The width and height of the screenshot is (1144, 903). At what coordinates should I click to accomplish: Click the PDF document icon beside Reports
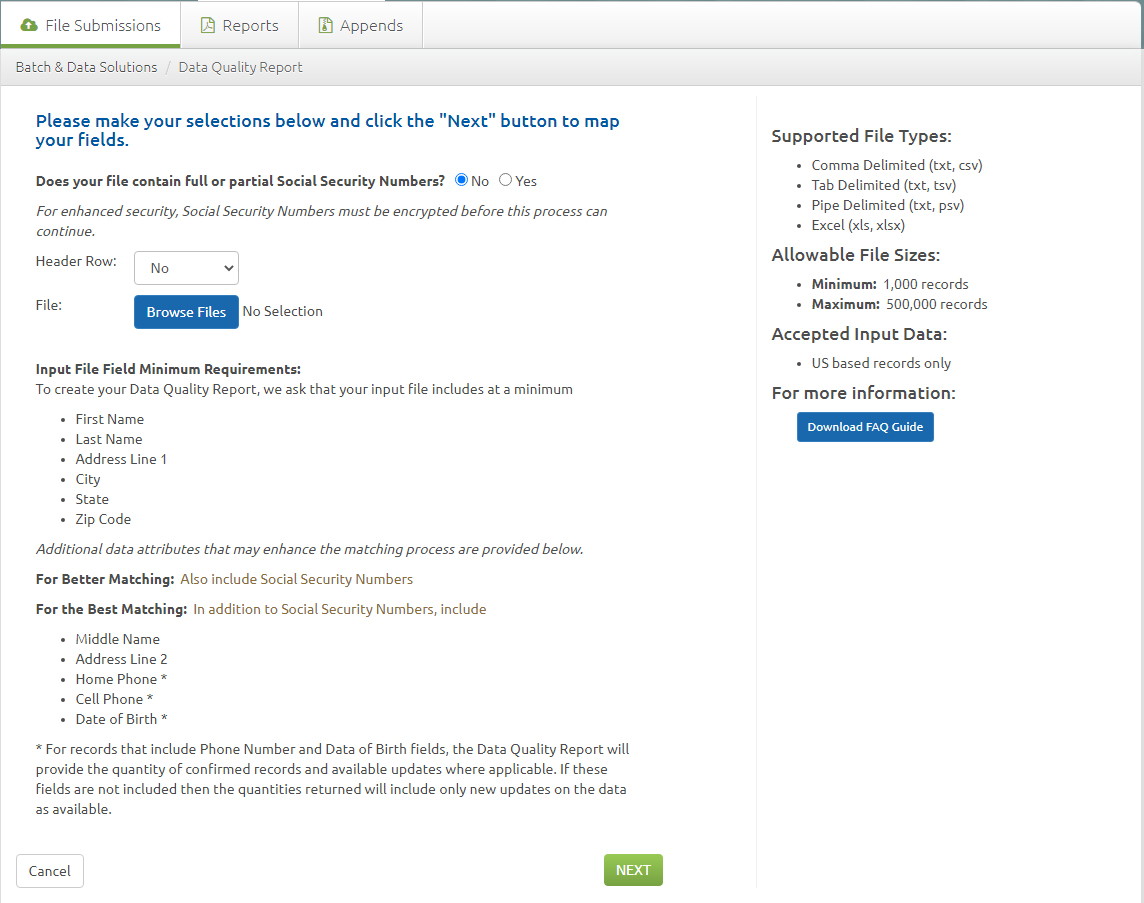pyautogui.click(x=208, y=26)
